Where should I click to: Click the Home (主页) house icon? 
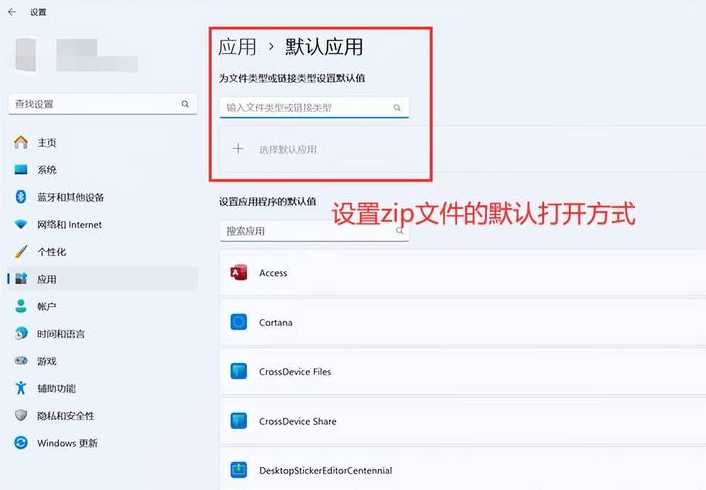21,142
